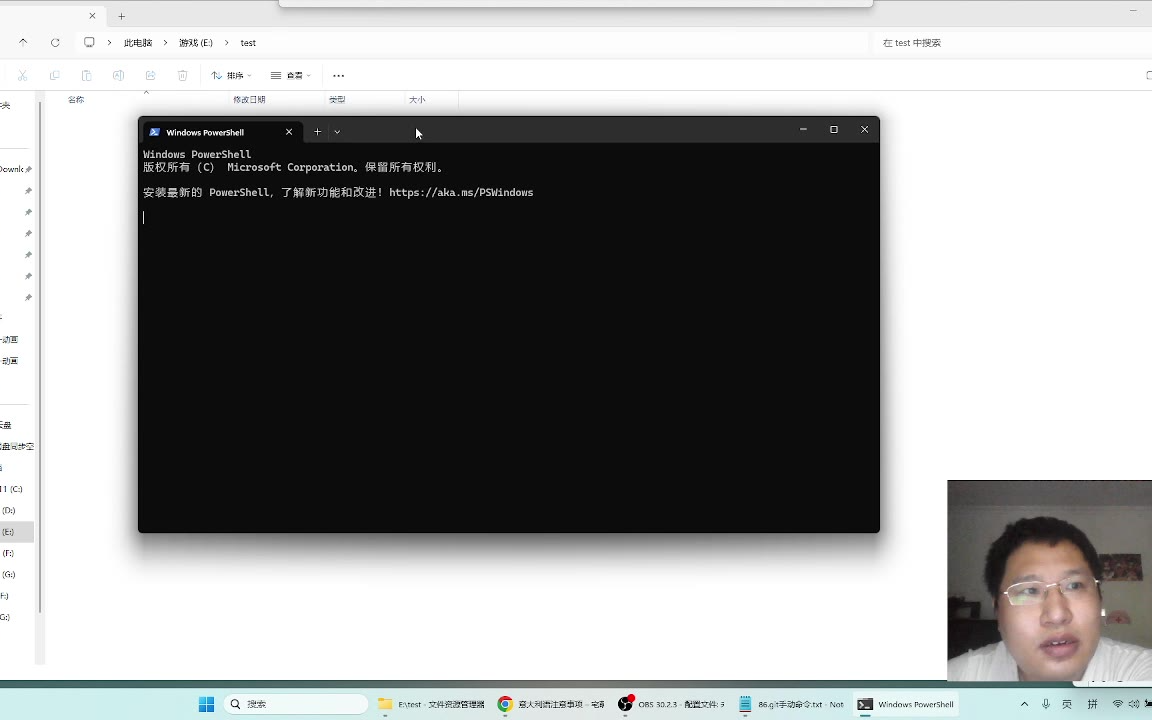Image resolution: width=1152 pixels, height=720 pixels.
Task: Switch to Chrome window in taskbar
Action: point(551,704)
